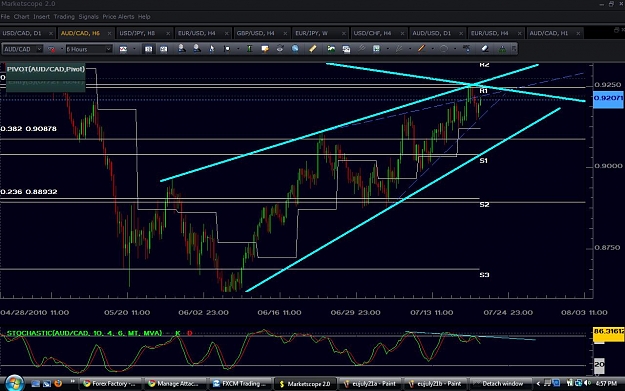Select the circle shape drawing tool
The height and width of the screenshot is (391, 625).
444,49
